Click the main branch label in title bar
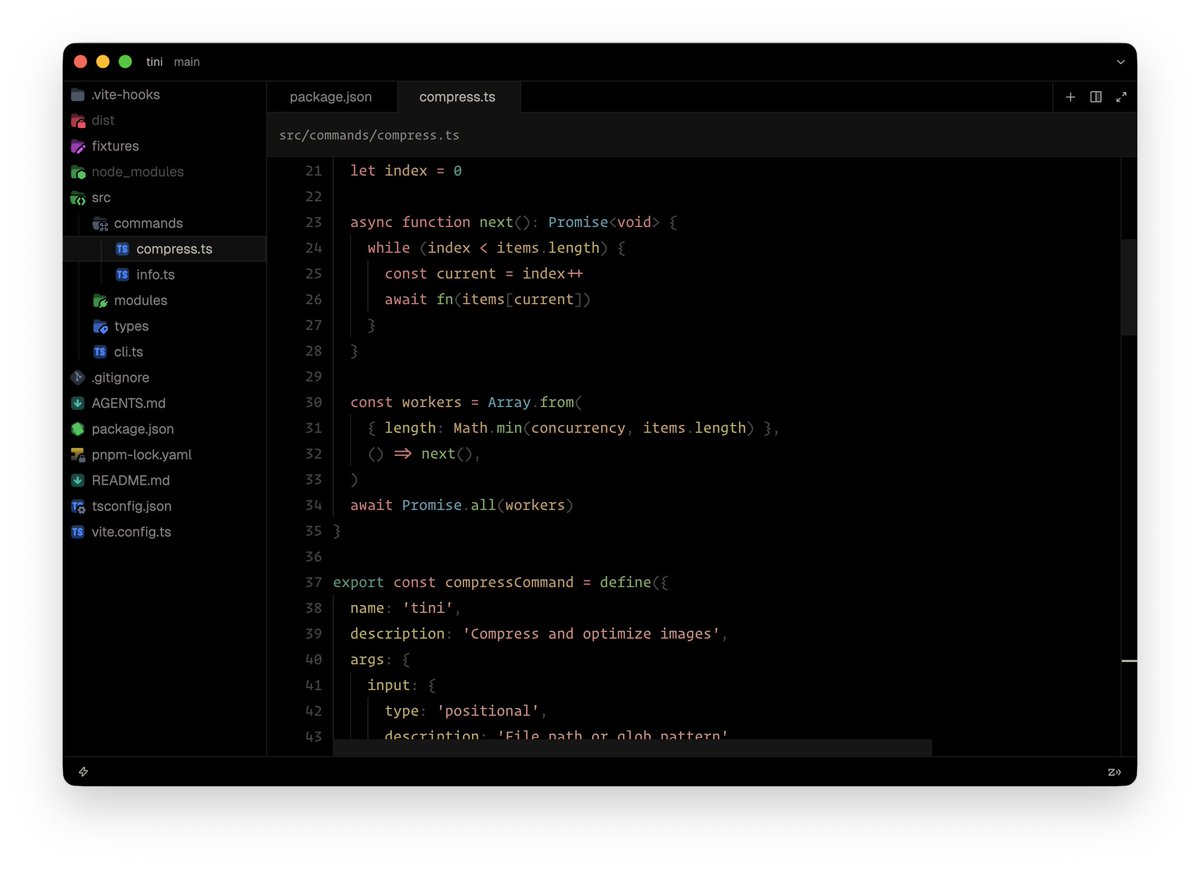The image size is (1200, 869). pos(187,62)
